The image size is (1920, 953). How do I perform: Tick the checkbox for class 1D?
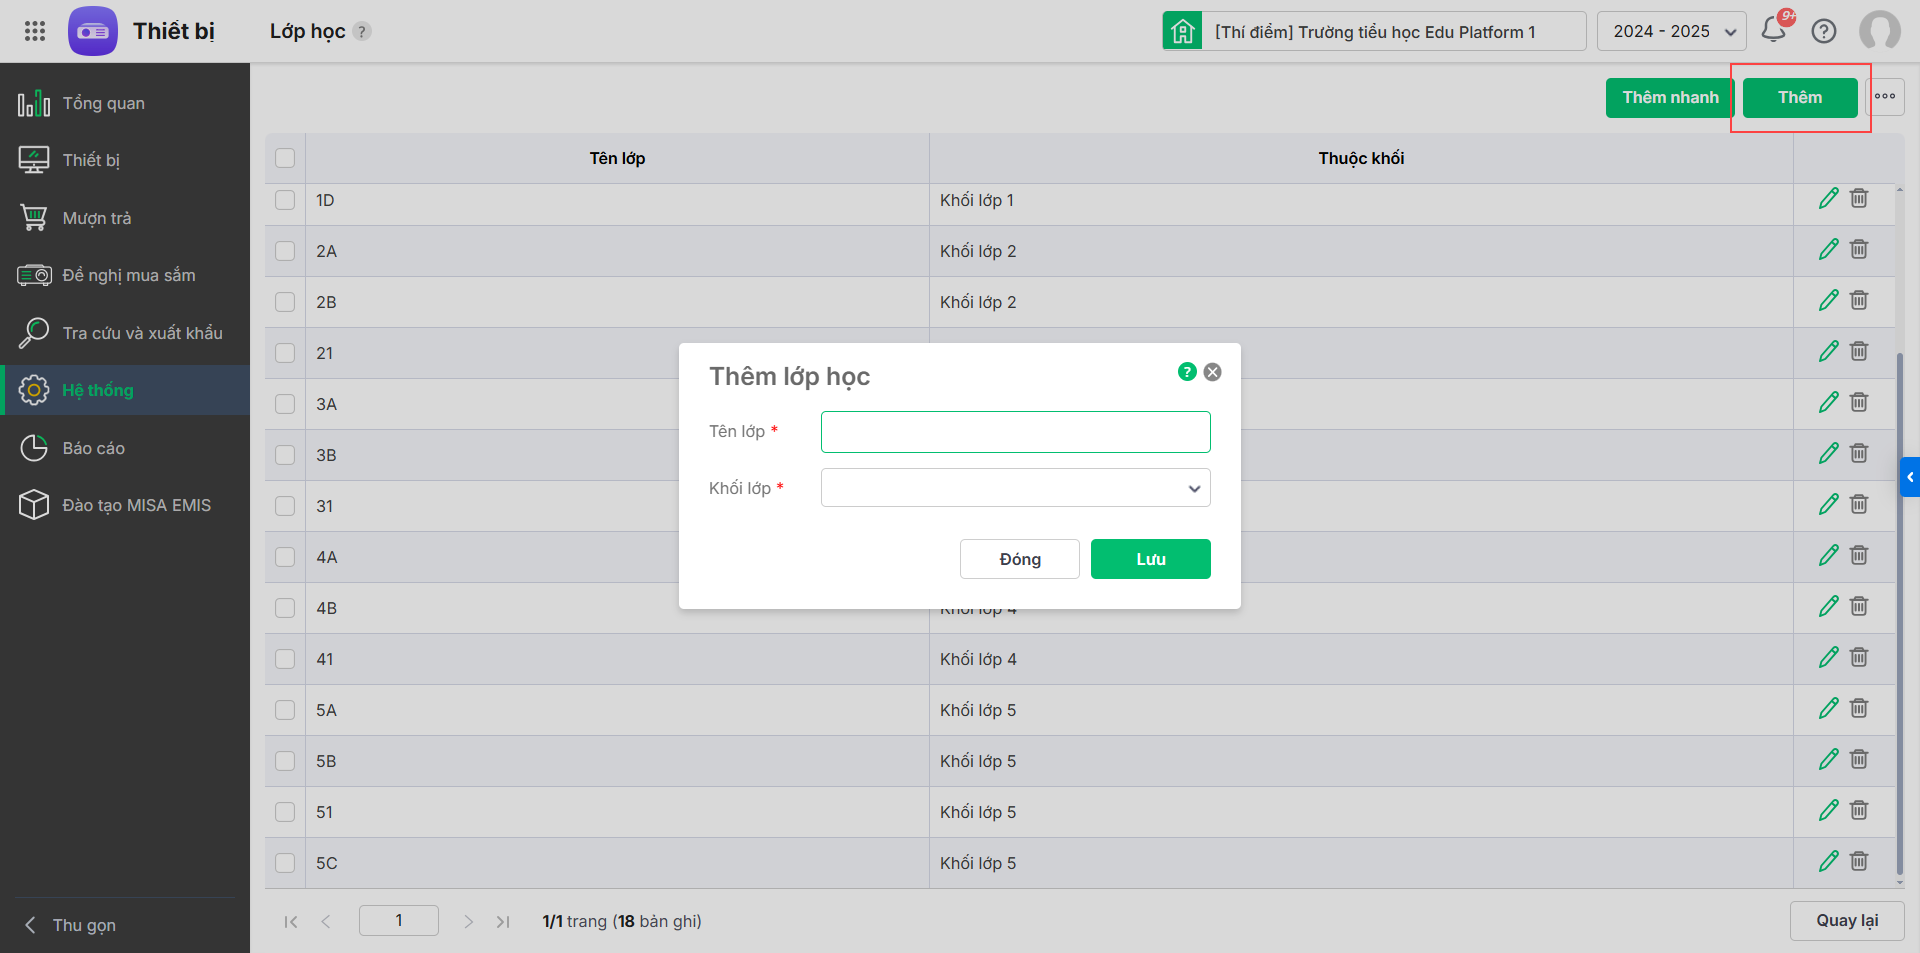(285, 200)
